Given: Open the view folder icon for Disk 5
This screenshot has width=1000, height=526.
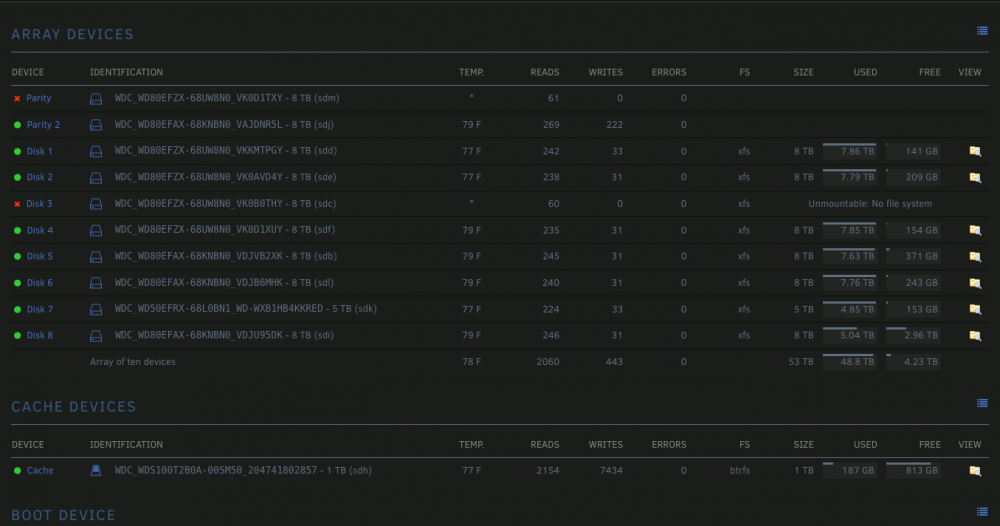Looking at the screenshot, I should click(x=975, y=256).
